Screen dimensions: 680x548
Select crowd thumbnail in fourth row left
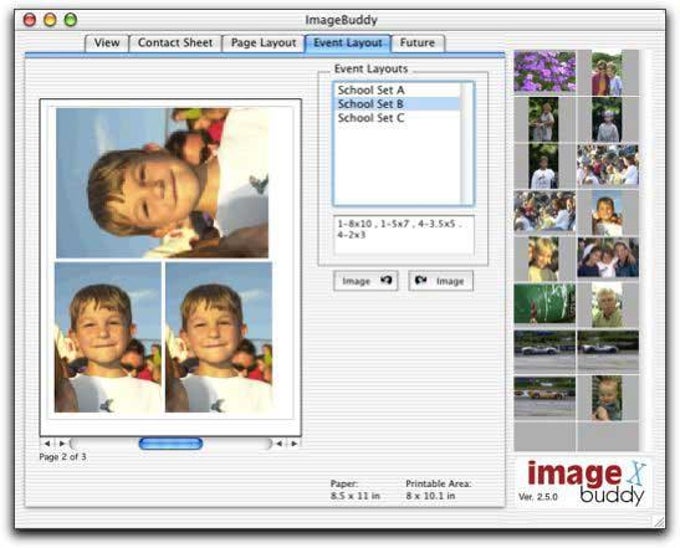[x=545, y=212]
